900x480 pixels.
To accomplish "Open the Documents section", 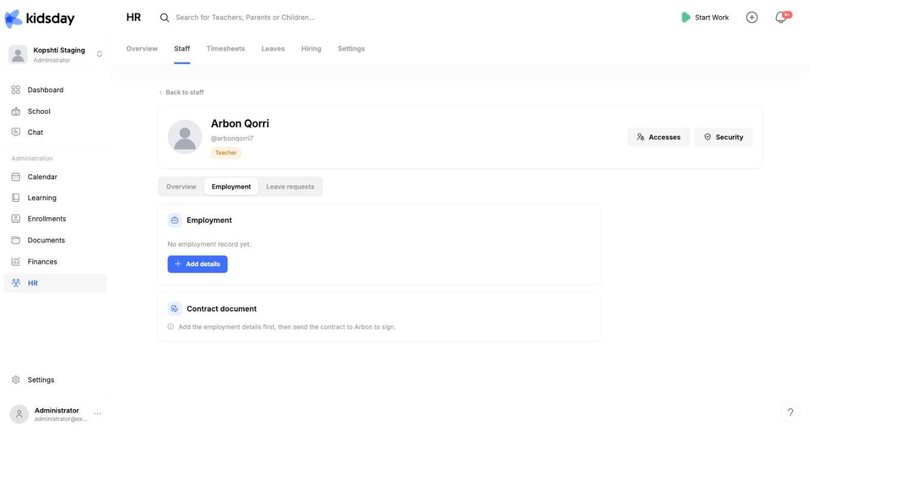I will (x=55, y=240).
